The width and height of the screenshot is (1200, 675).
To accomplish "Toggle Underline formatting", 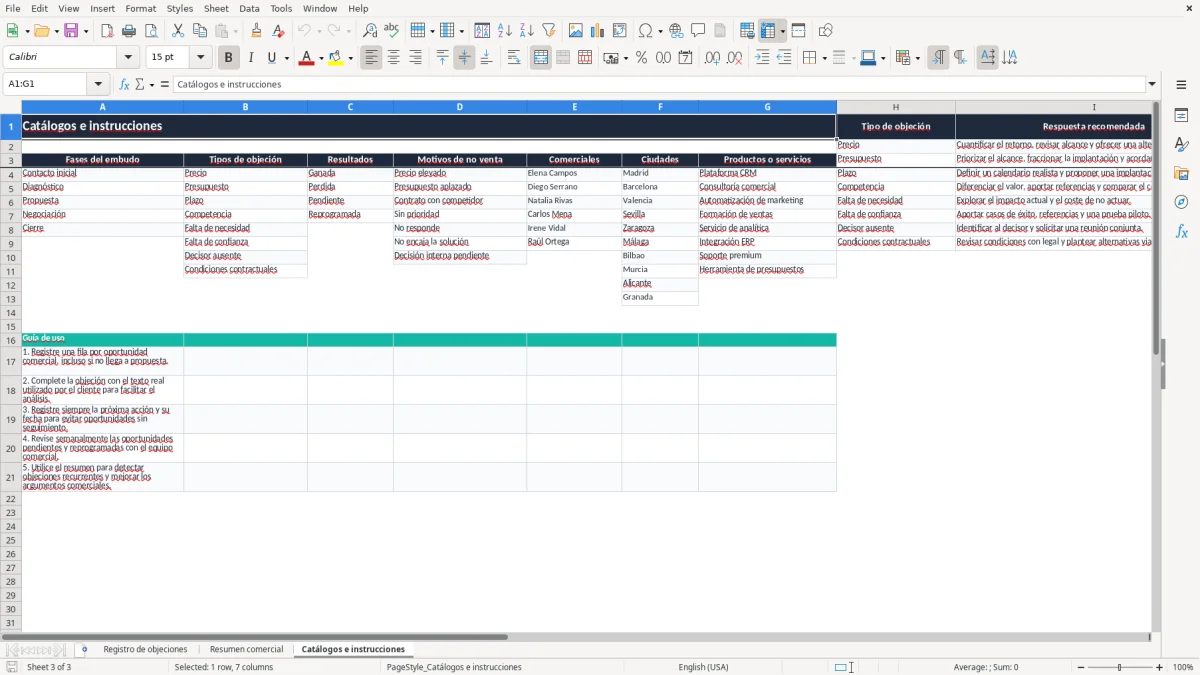I will tap(271, 58).
